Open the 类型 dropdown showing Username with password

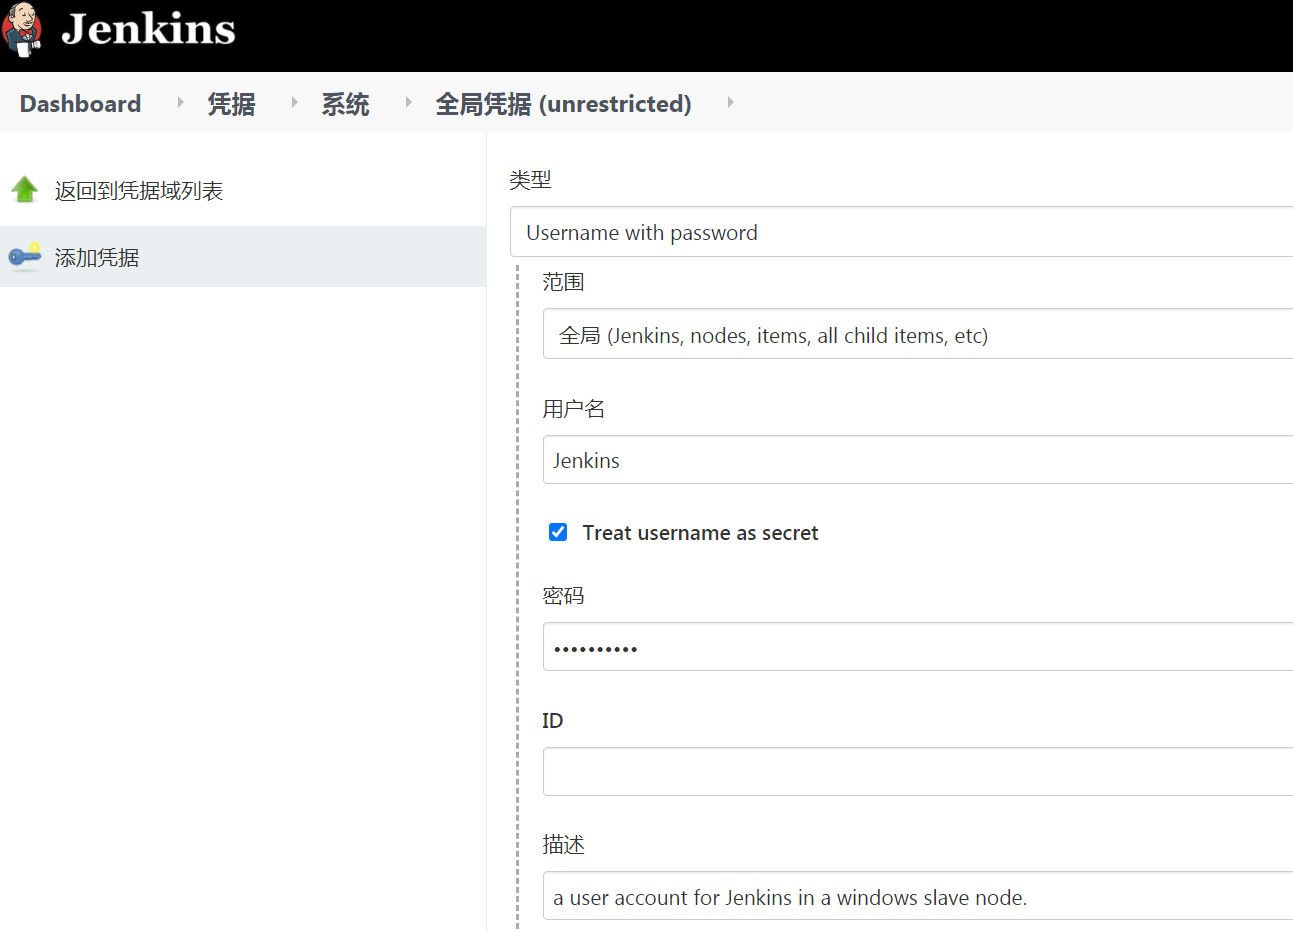coord(901,232)
